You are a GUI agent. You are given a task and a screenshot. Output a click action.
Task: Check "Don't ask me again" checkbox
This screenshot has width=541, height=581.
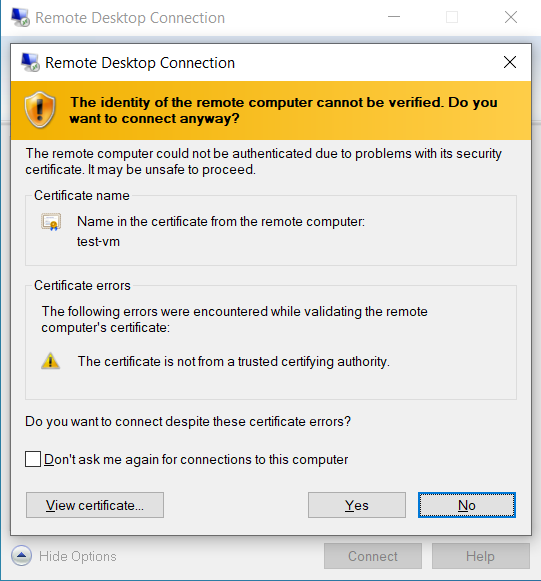(x=33, y=459)
